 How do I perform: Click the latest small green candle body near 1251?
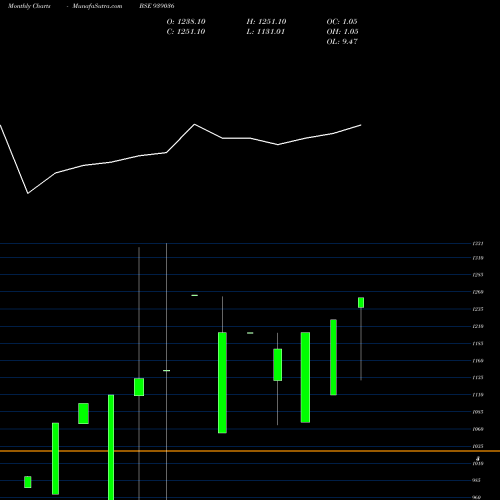(x=361, y=303)
